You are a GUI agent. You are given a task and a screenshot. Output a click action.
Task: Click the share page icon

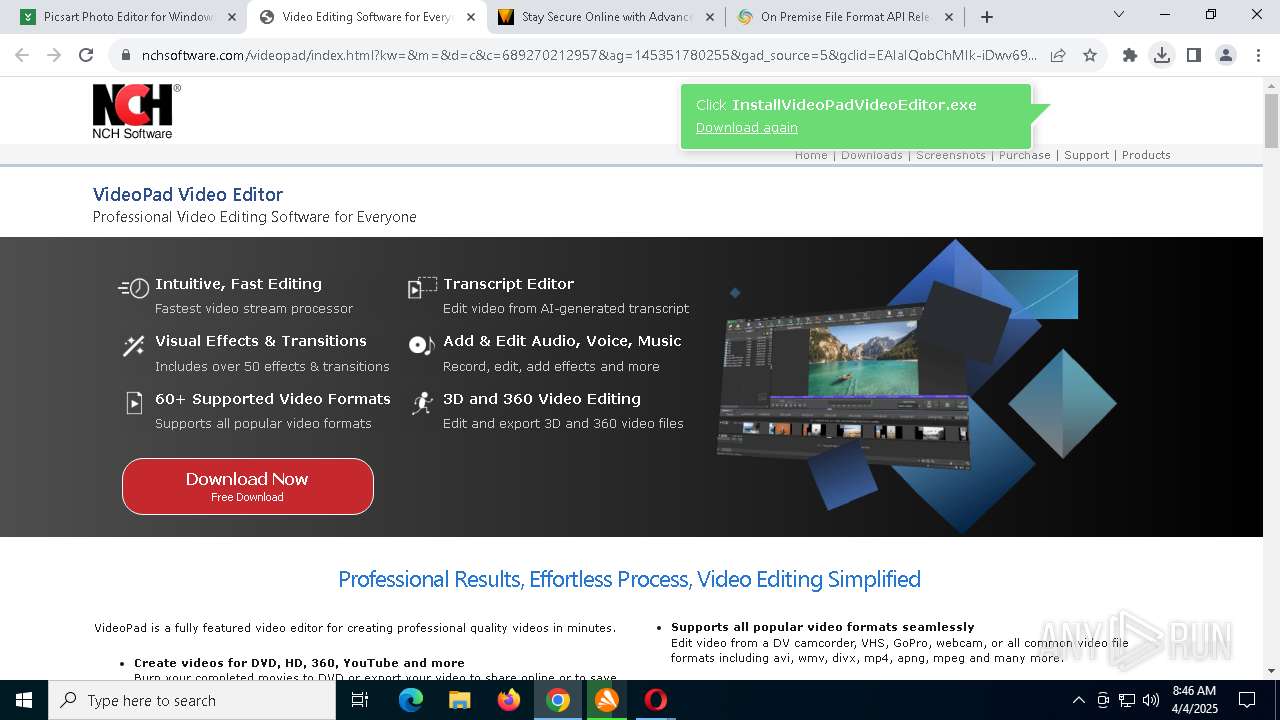click(x=1058, y=55)
